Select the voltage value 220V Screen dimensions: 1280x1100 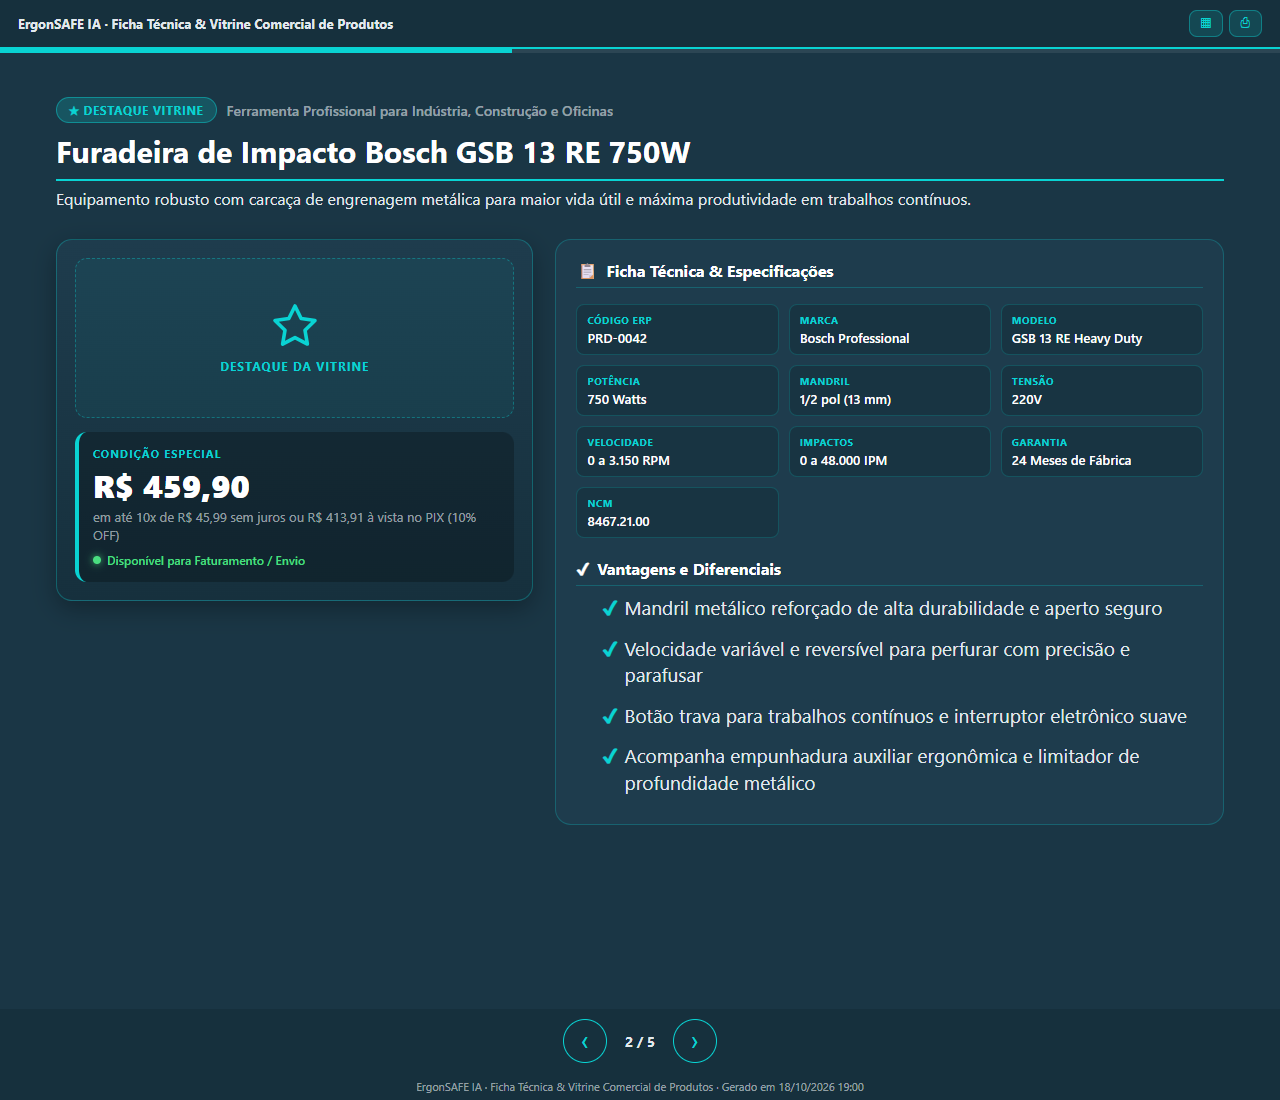(1027, 400)
